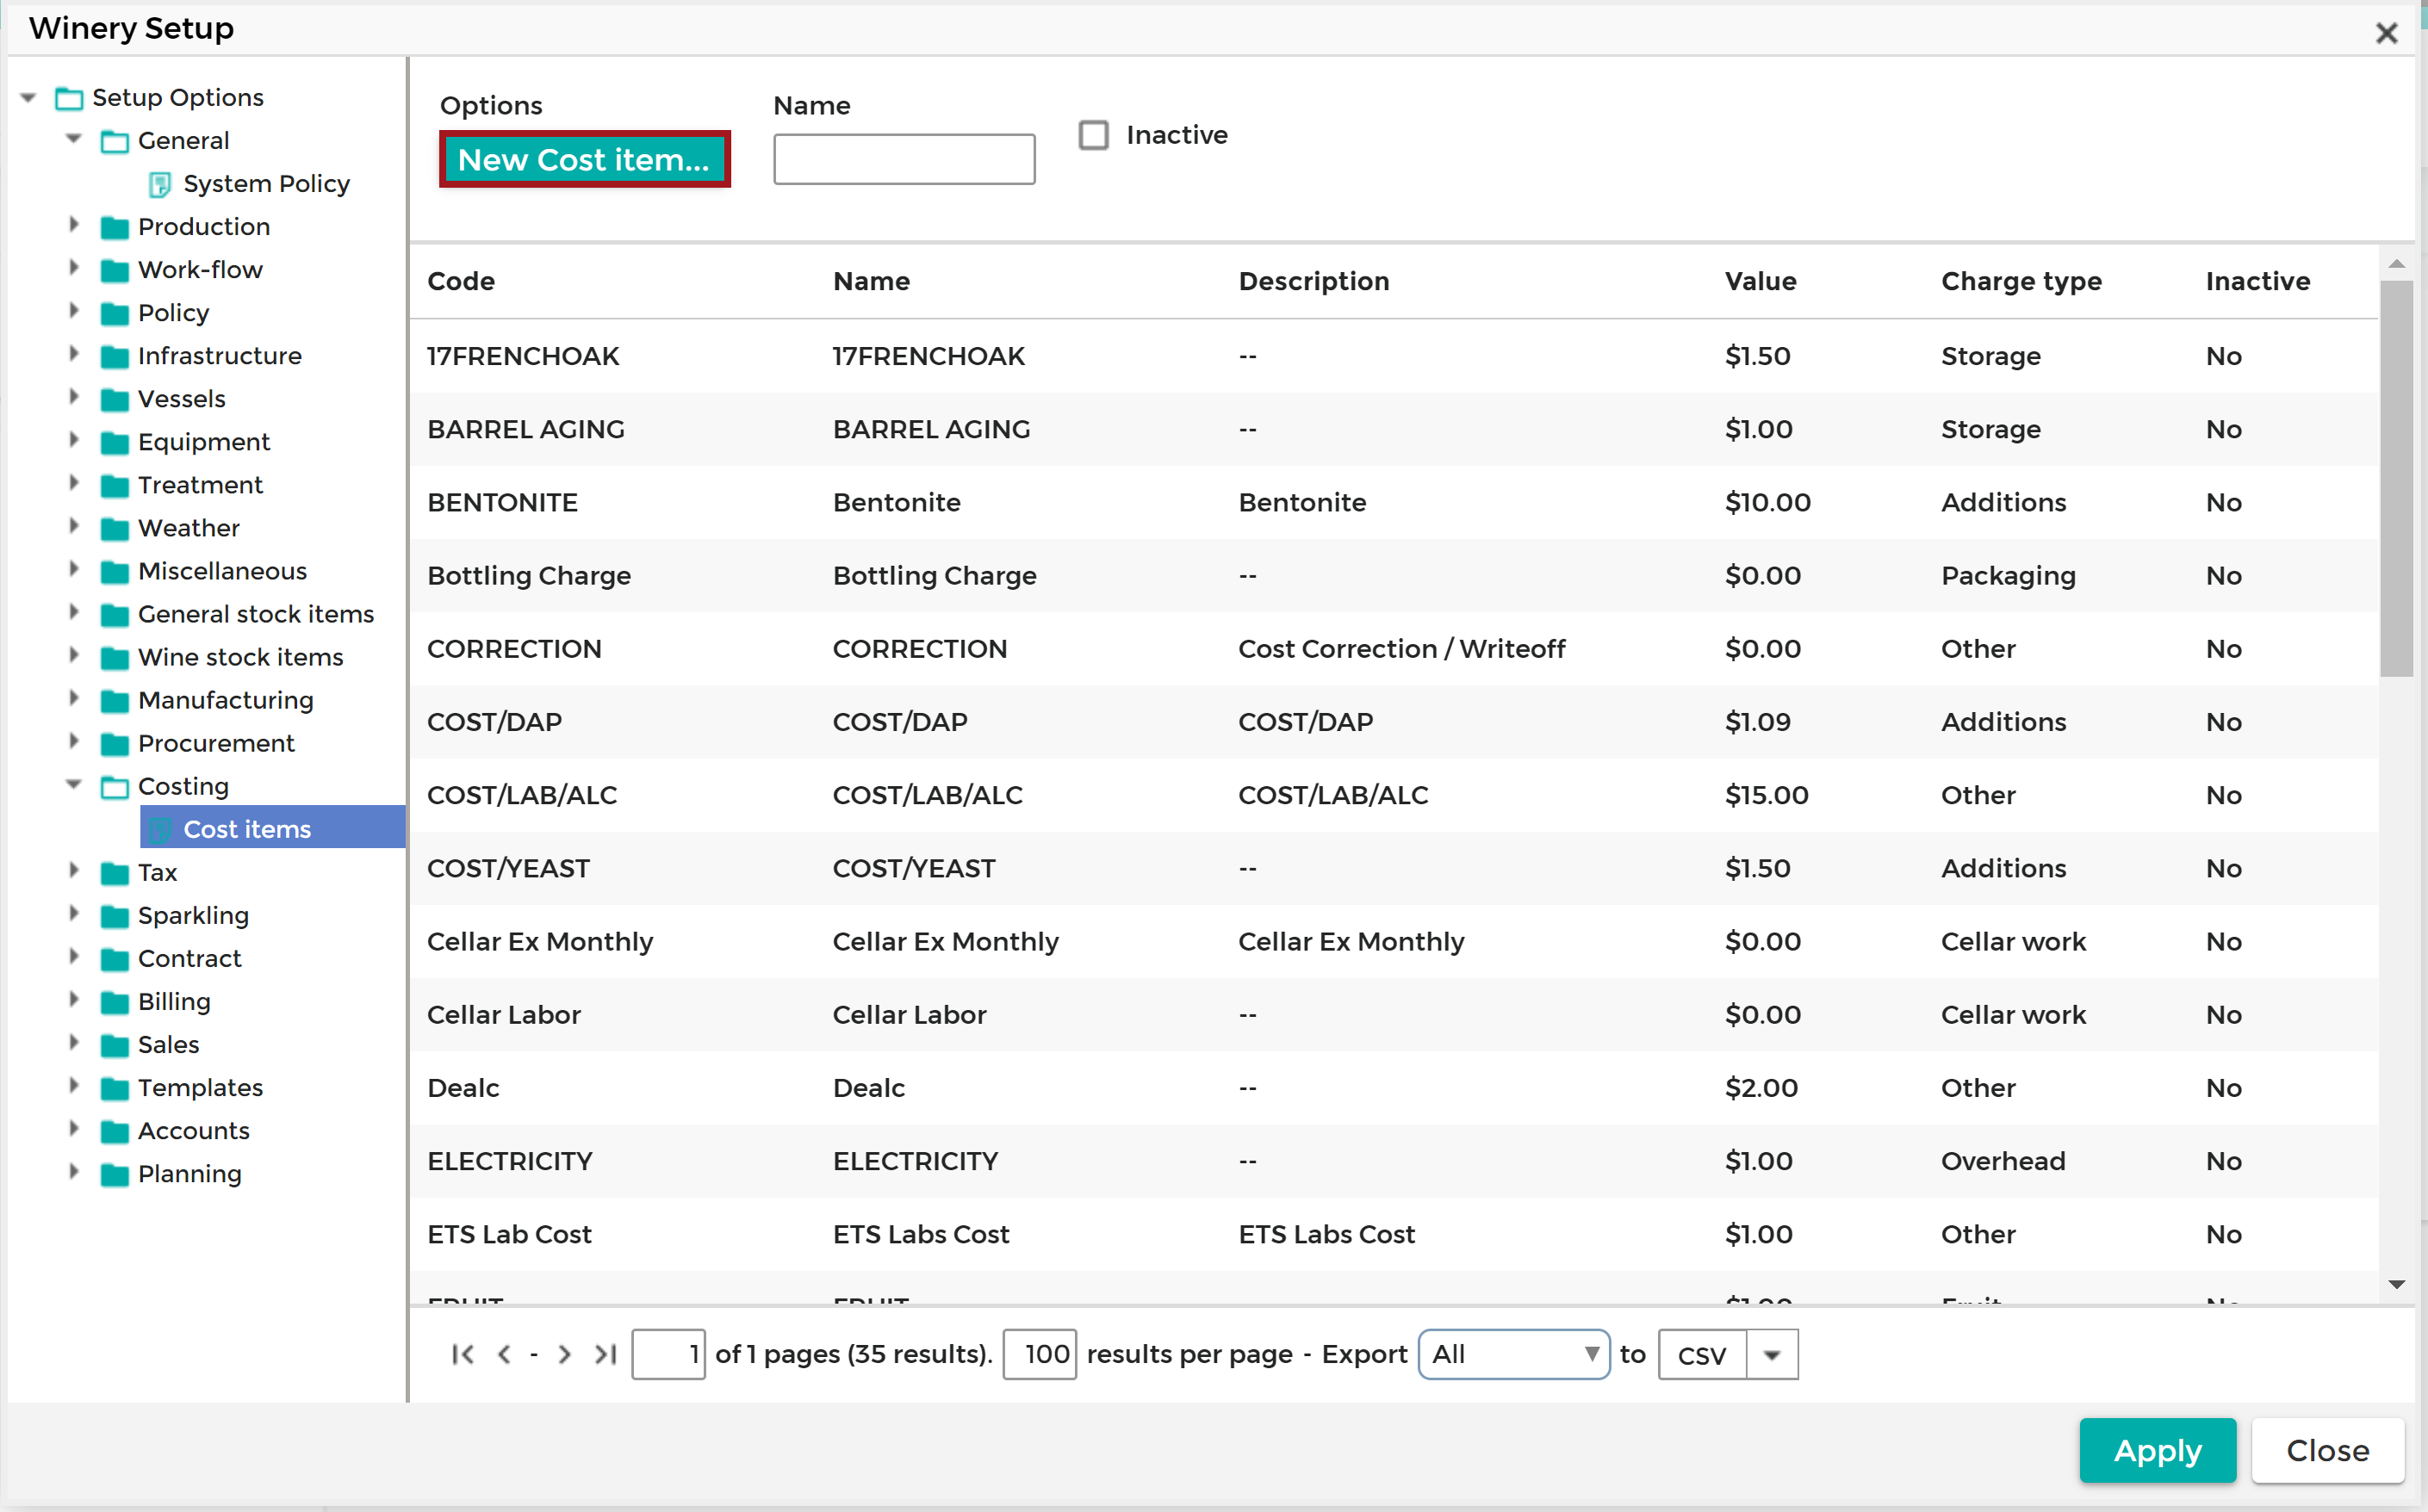Click the Setup Options root folder icon

tap(69, 98)
